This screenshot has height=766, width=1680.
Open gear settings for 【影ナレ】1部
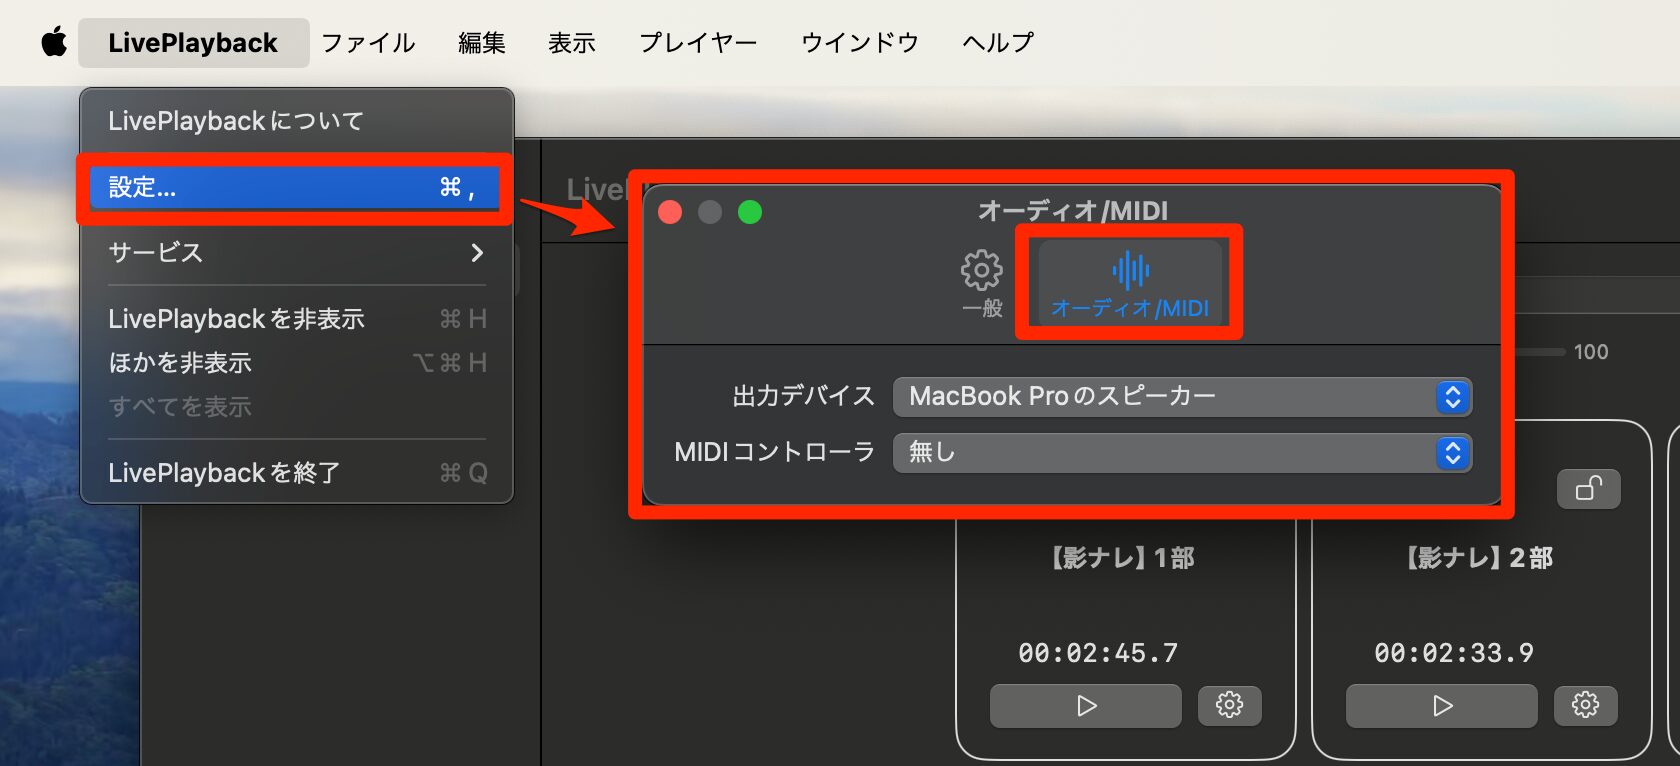1230,706
